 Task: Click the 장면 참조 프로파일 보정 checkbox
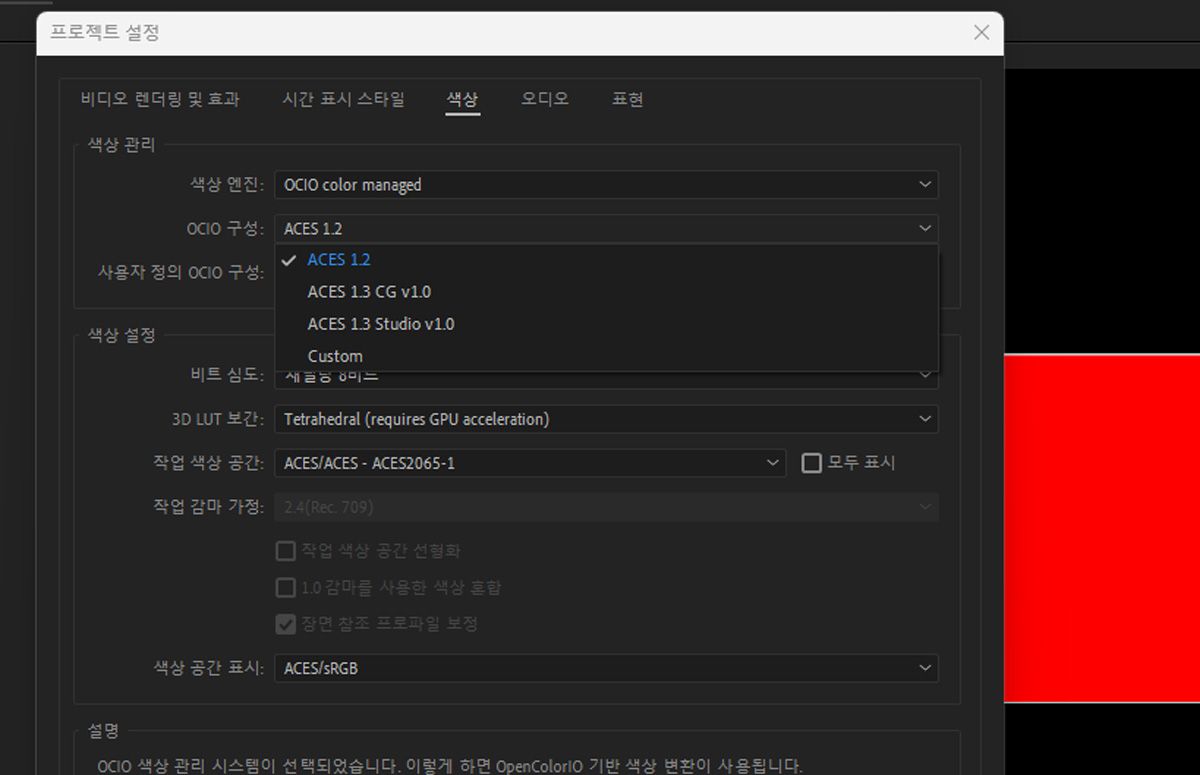click(285, 623)
